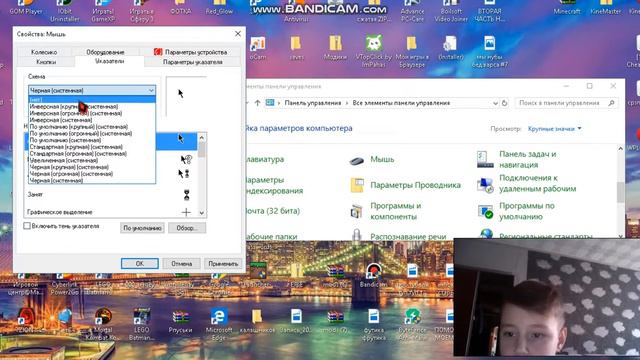Viewport: 640px width, 360px height.
Task: Choose Черная (крупная) (системная) scheme
Action: click(92, 167)
